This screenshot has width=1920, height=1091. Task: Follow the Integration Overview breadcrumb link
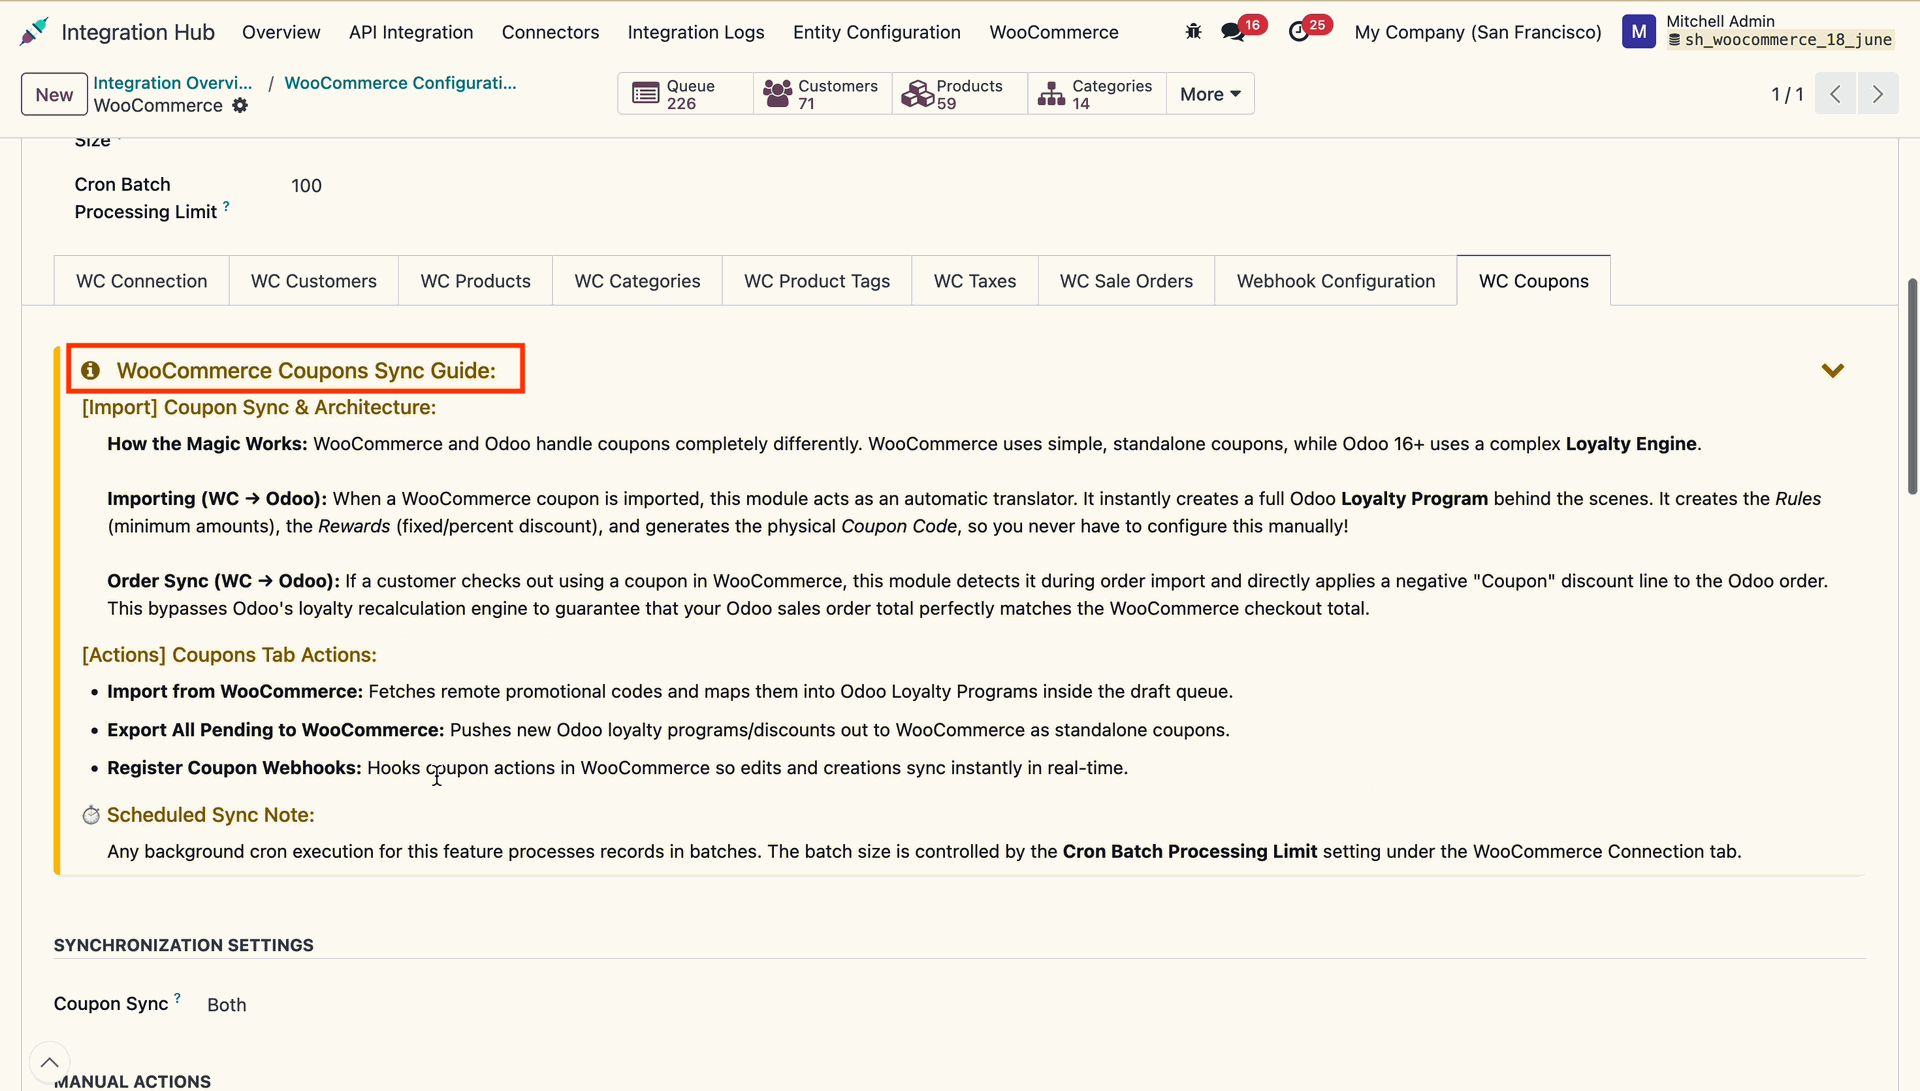coord(173,83)
